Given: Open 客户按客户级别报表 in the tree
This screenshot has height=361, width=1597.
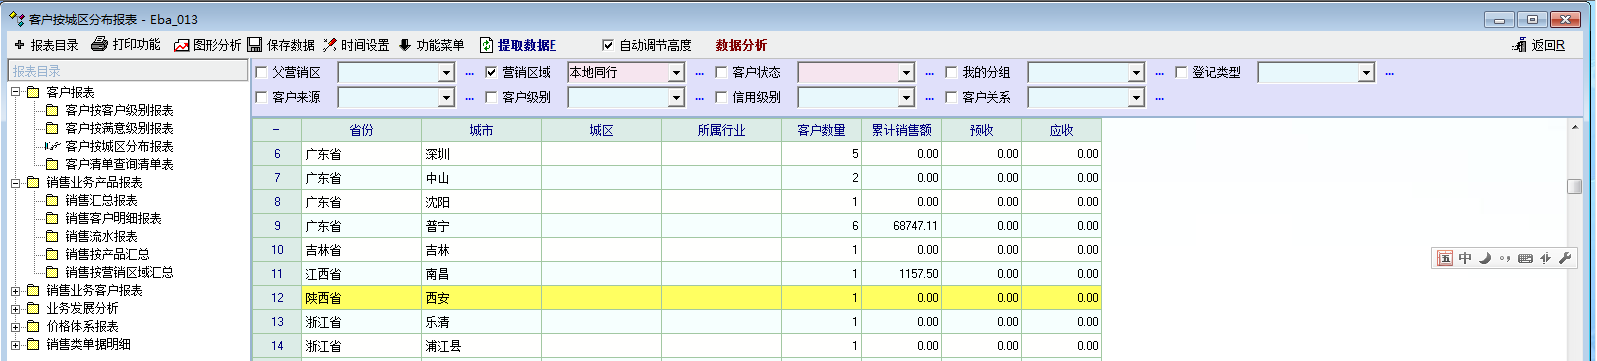Looking at the screenshot, I should tap(119, 110).
